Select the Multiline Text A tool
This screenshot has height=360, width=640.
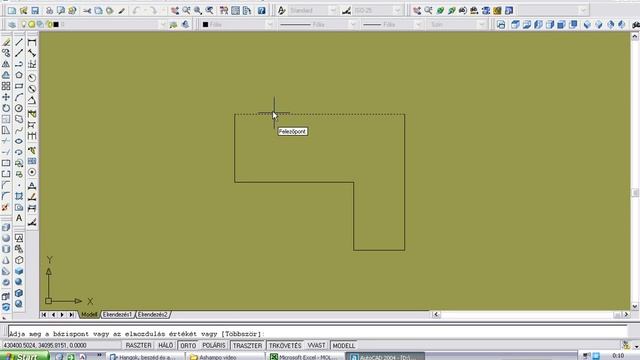pos(19,218)
